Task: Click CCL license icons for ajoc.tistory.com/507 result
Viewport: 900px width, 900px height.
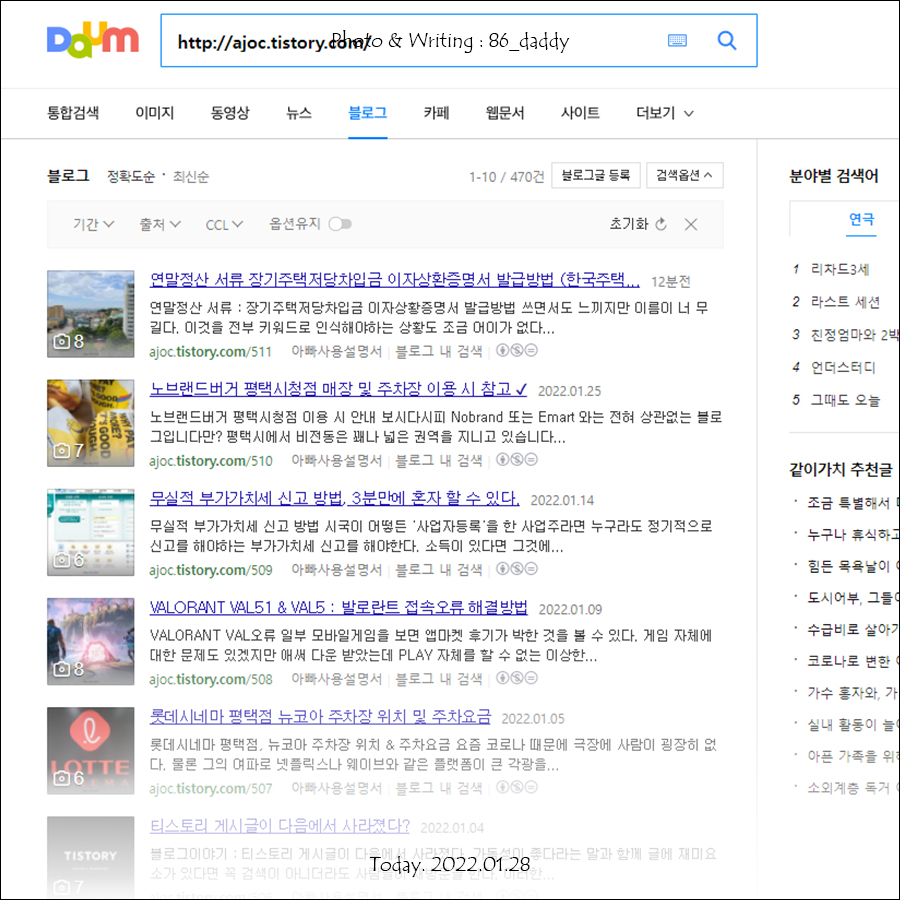Action: point(517,787)
